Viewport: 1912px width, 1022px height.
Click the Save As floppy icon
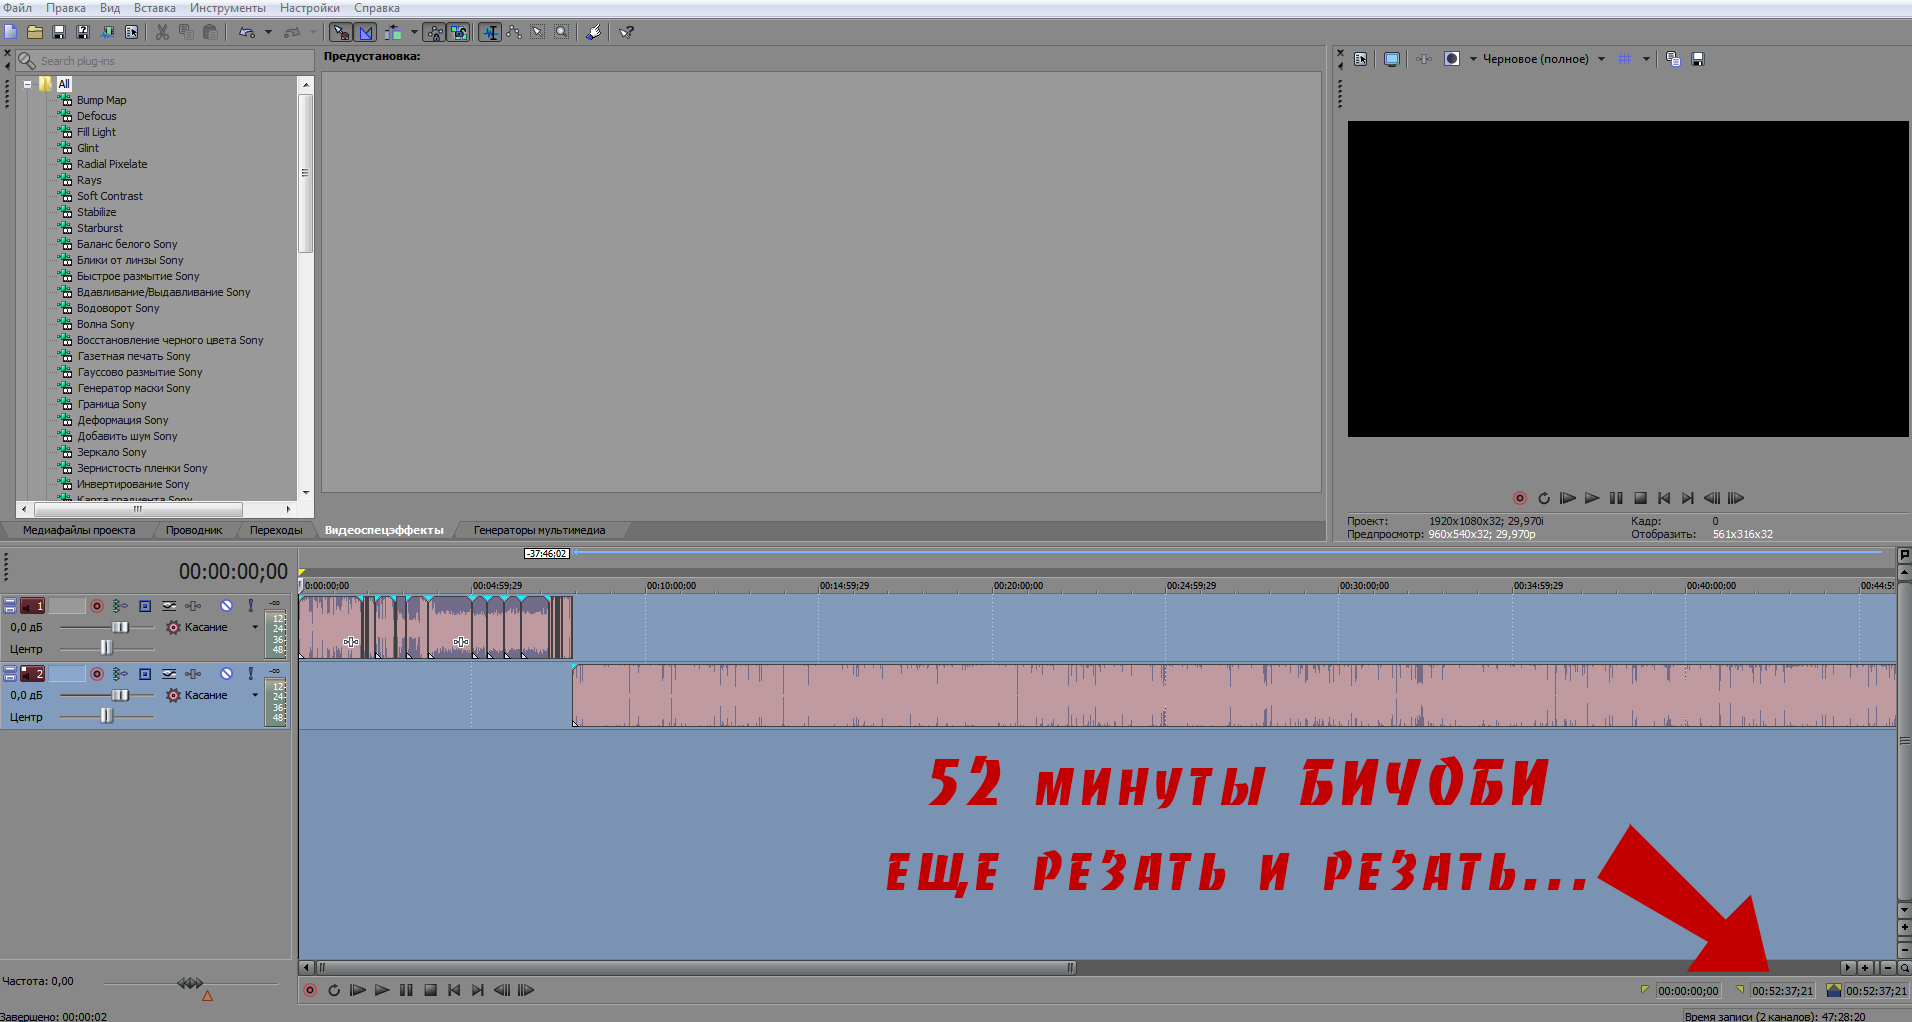(83, 32)
